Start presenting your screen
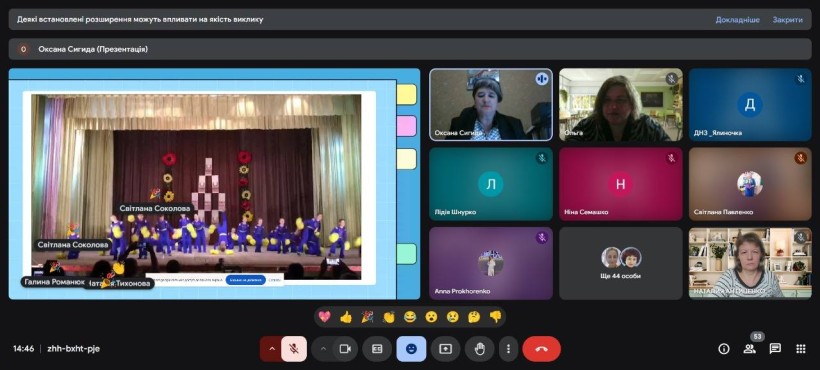Viewport: 820px width, 370px height. pyautogui.click(x=446, y=349)
